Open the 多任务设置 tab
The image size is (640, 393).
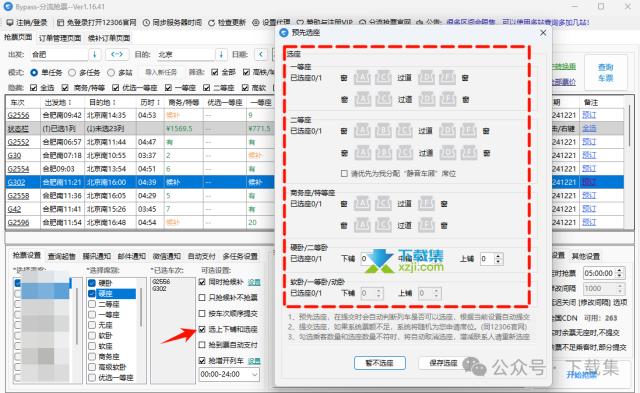[240, 256]
